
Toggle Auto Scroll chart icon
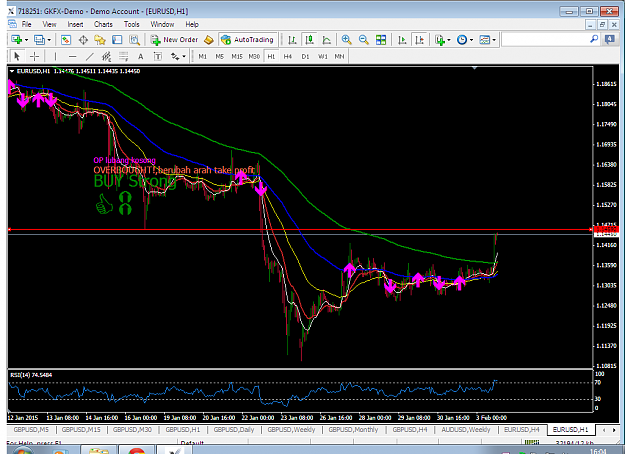point(402,39)
